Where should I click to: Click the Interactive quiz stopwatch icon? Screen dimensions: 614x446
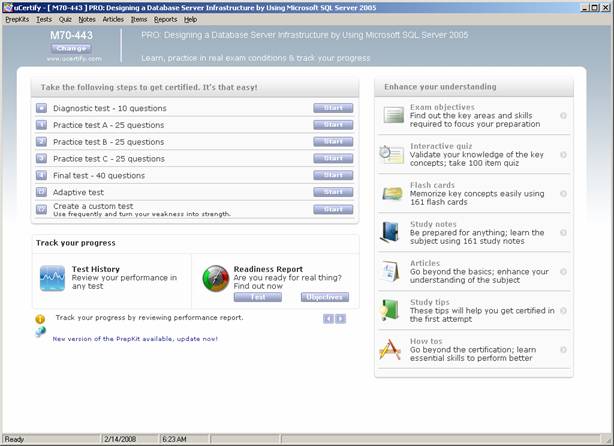pos(391,154)
